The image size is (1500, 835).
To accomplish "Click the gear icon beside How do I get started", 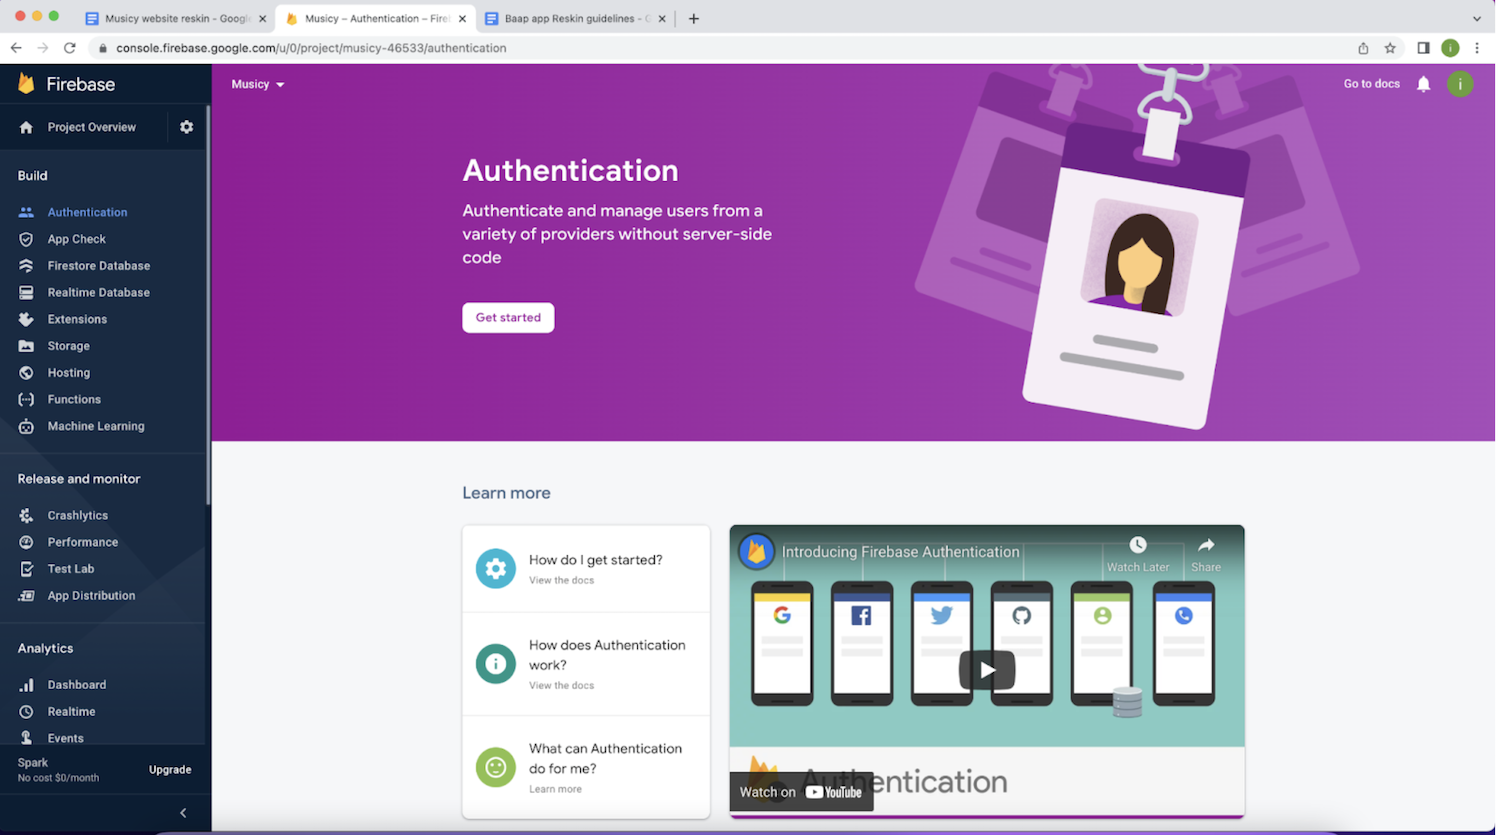I will point(495,568).
